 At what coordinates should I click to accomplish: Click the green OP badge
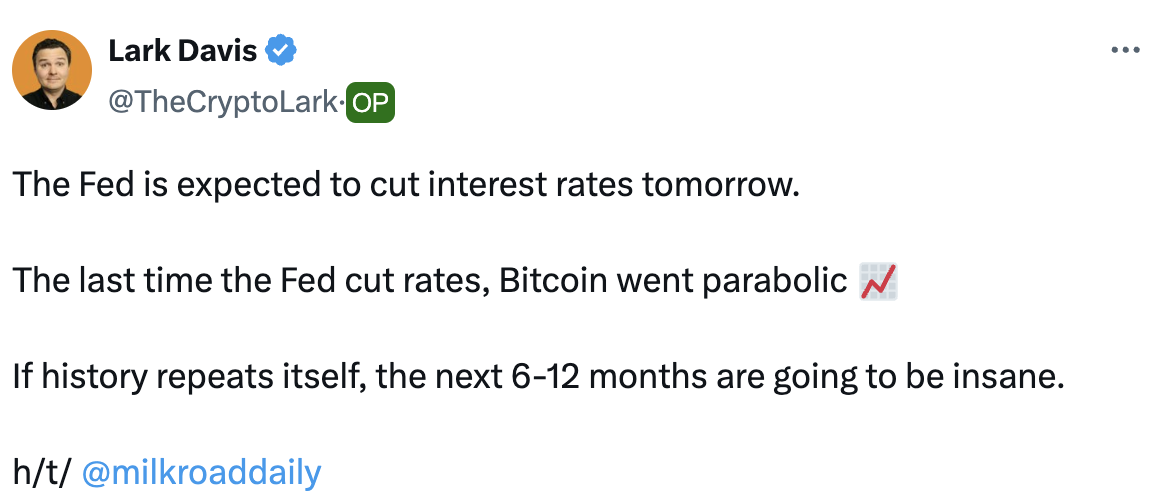tap(370, 103)
